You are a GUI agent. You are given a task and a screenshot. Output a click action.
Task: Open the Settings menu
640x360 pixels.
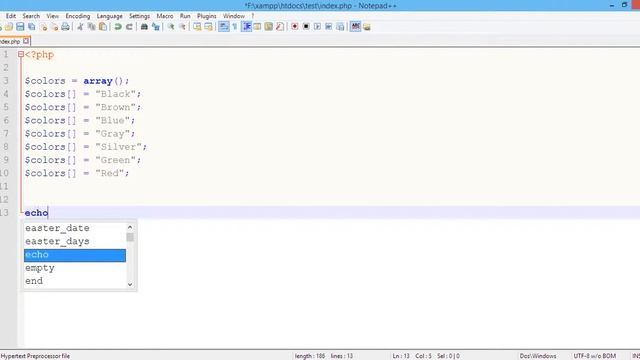(x=139, y=16)
